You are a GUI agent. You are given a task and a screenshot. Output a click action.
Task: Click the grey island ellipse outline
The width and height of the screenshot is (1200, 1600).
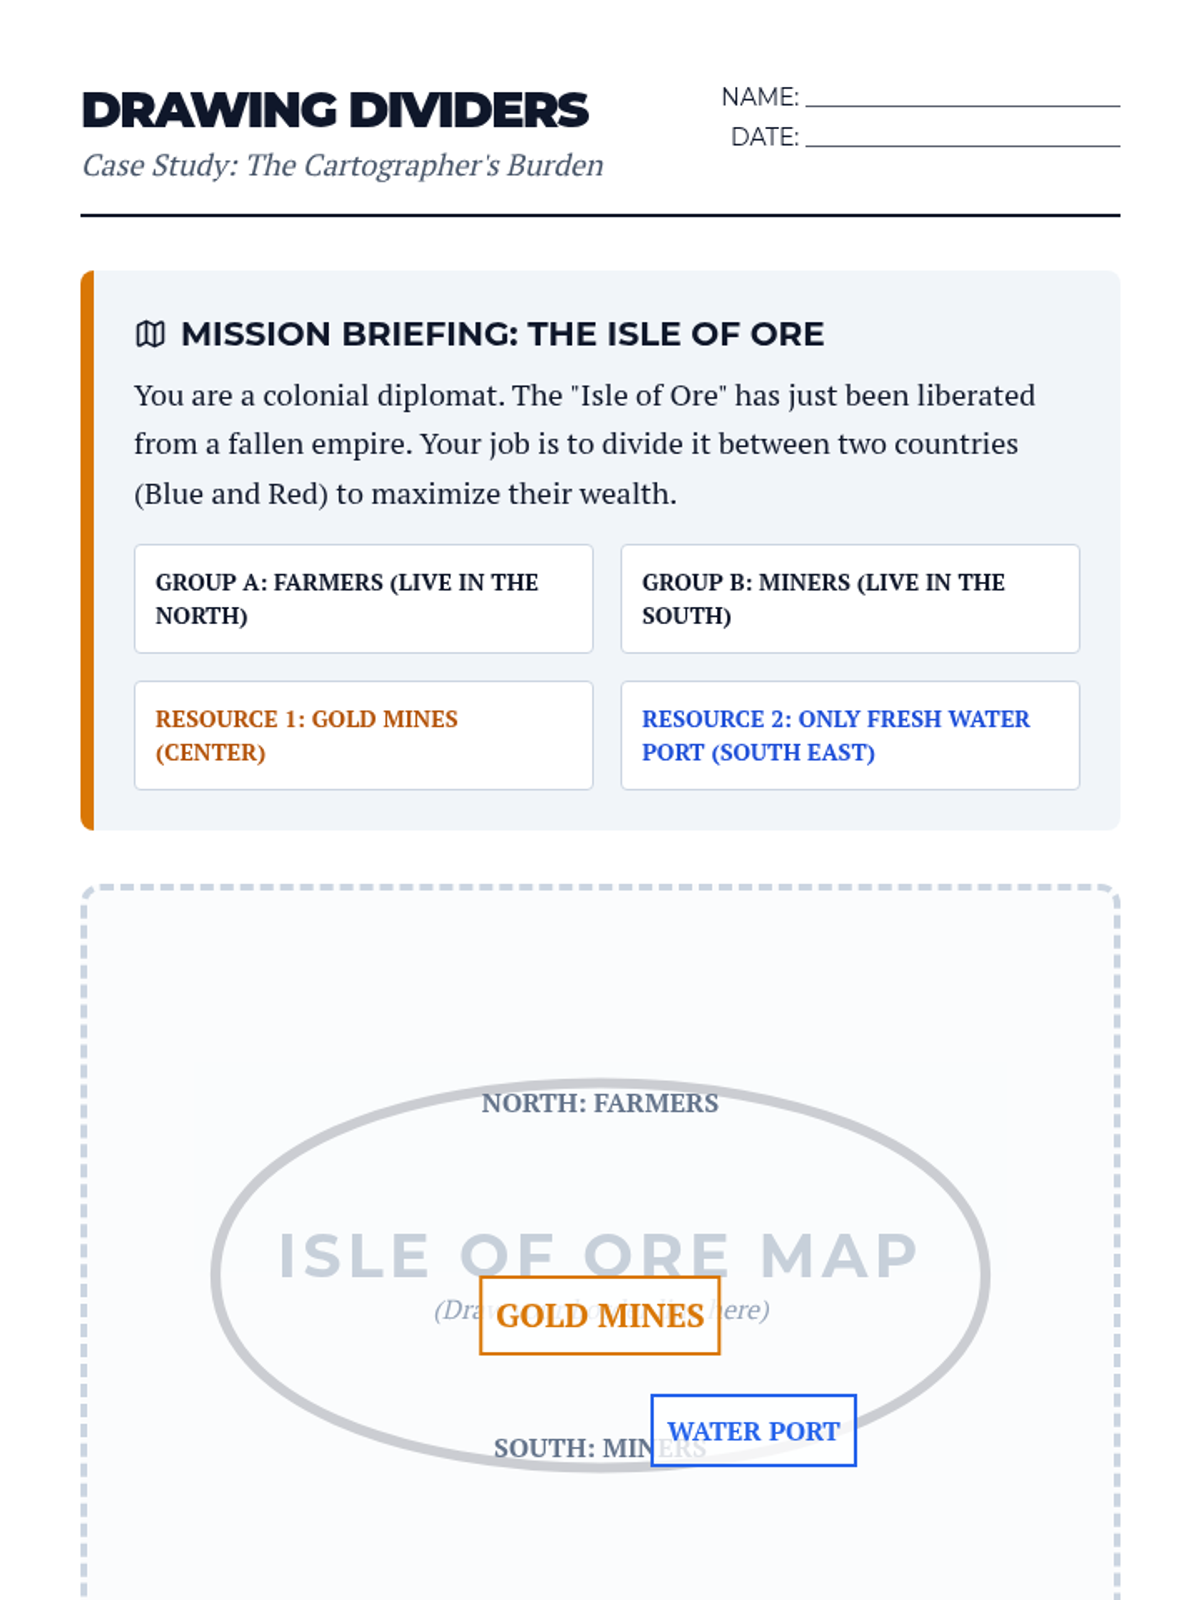click(x=214, y=1275)
